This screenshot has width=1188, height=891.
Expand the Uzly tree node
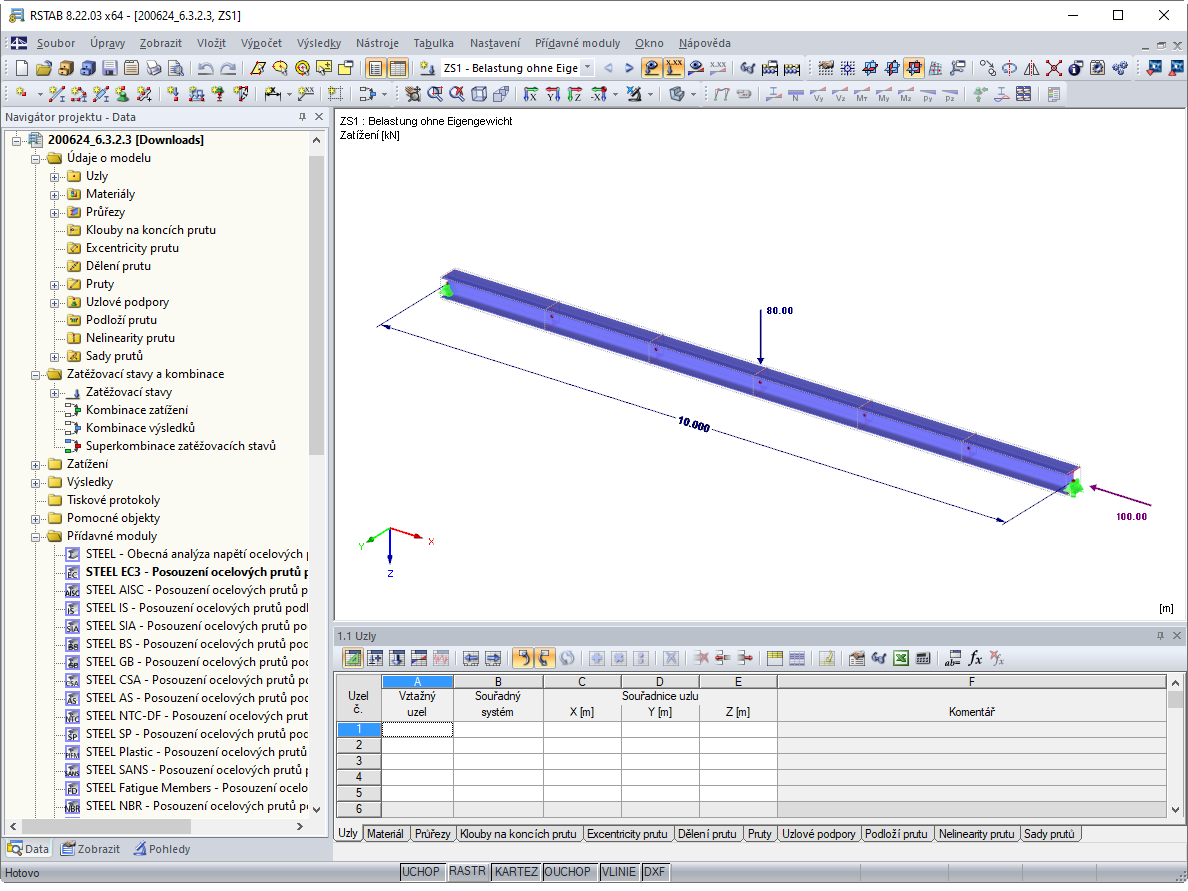tap(55, 177)
